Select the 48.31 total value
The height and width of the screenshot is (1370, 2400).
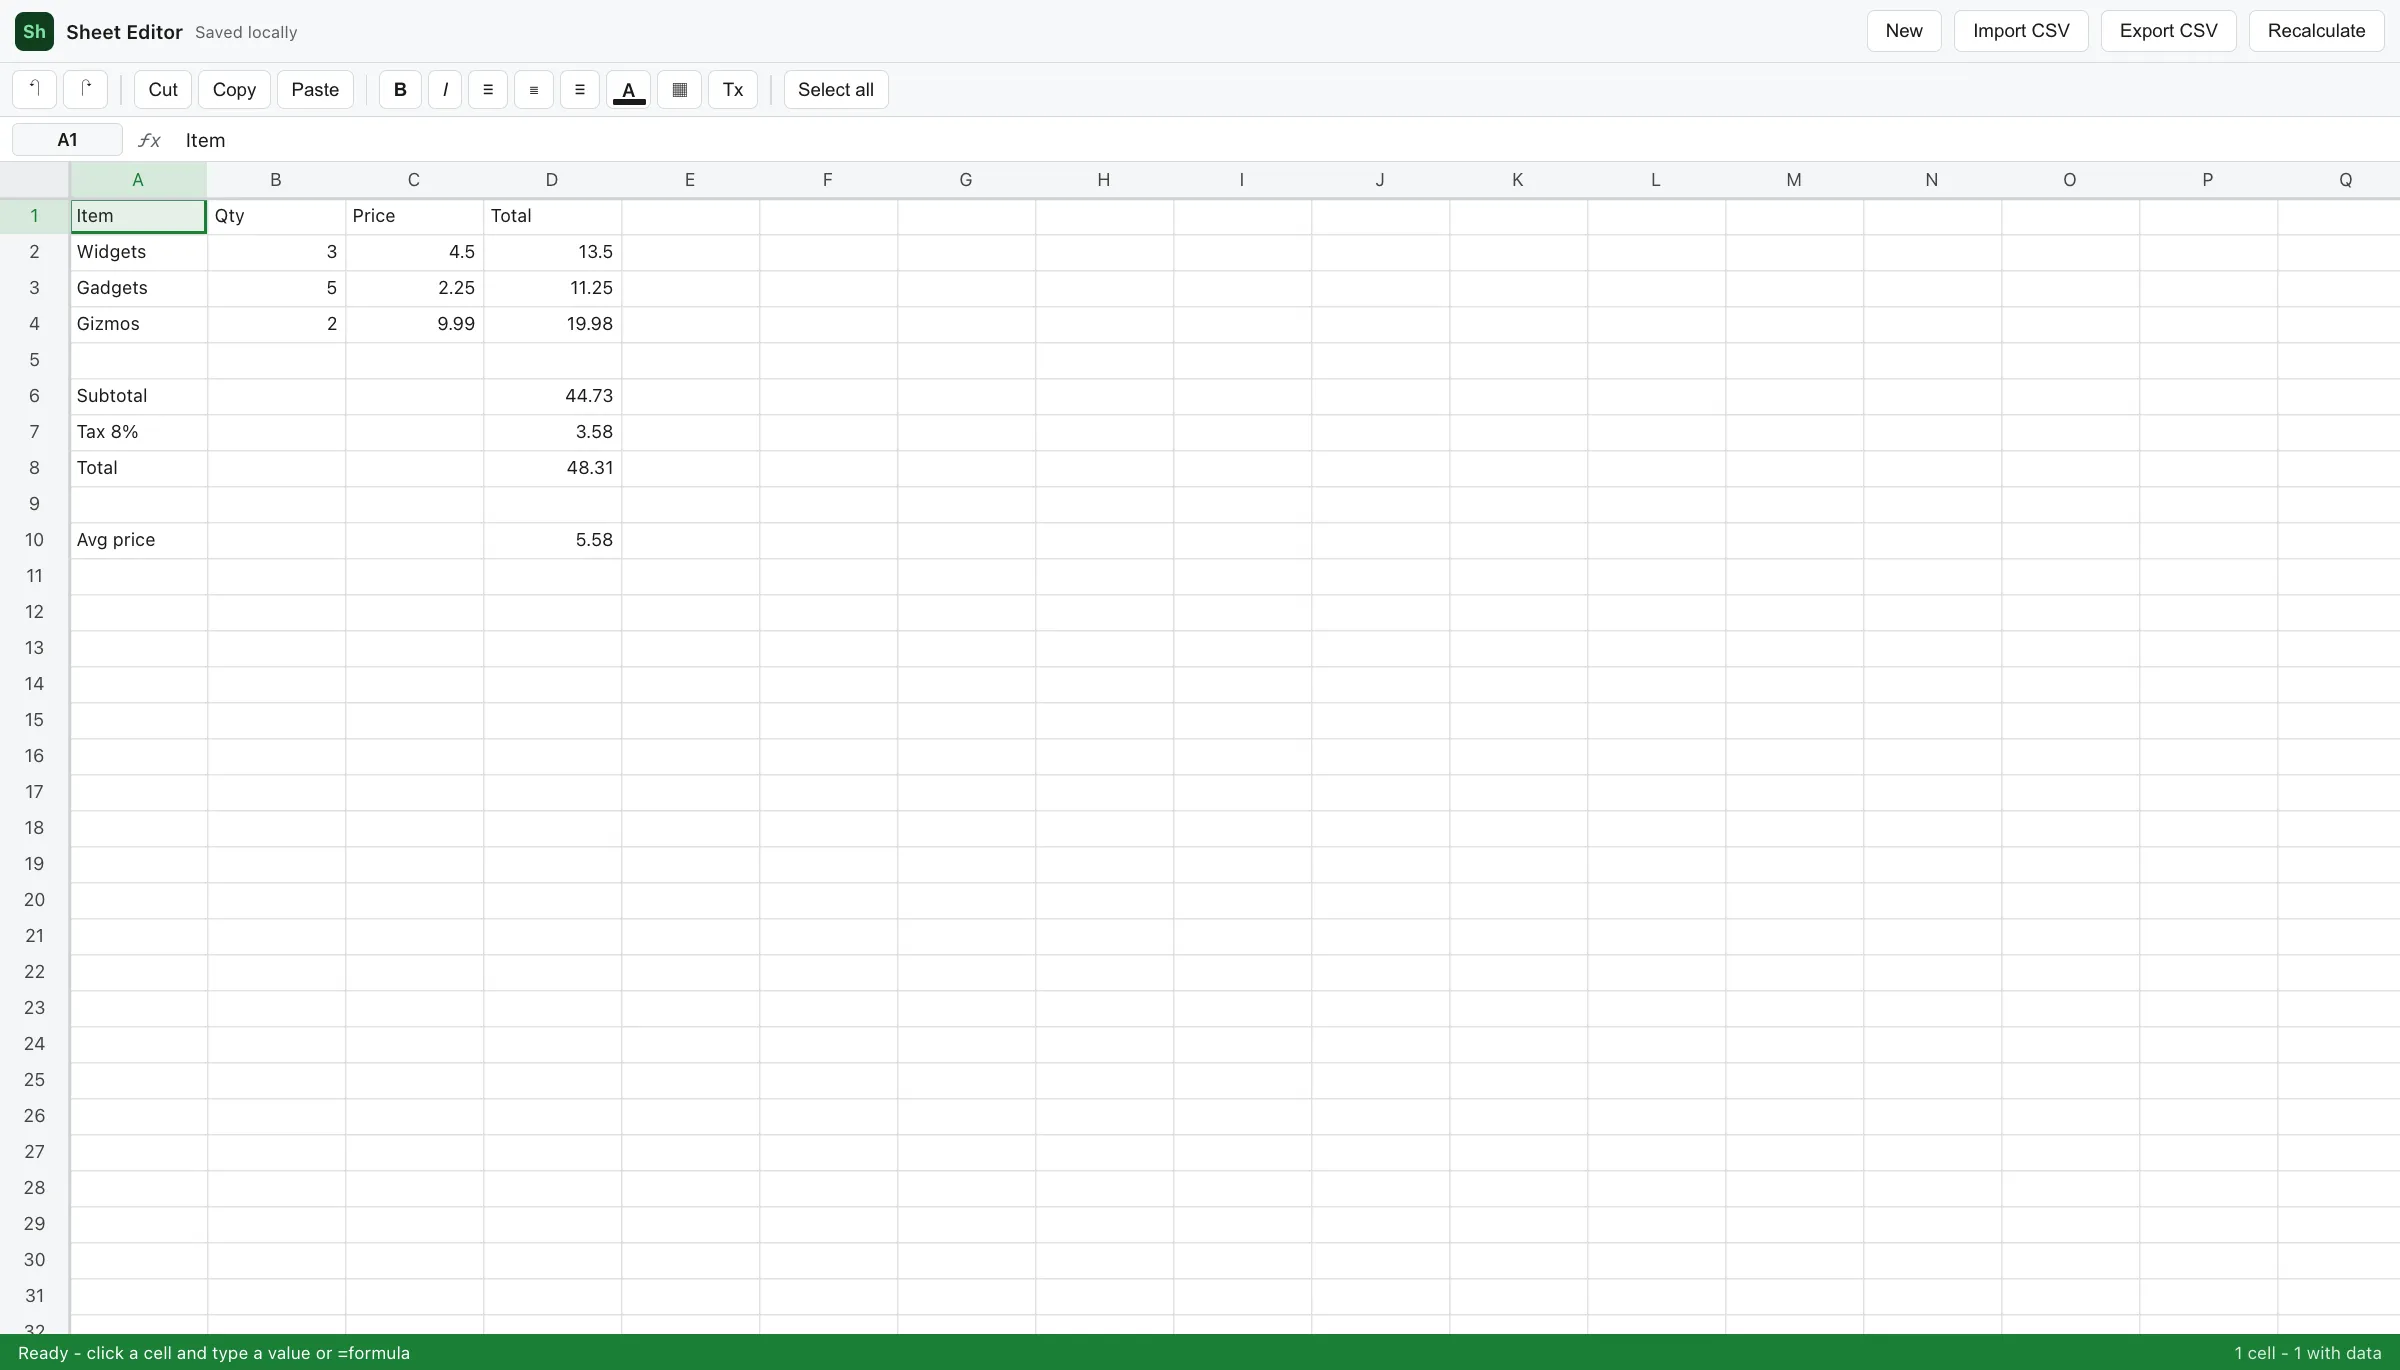pos(552,468)
